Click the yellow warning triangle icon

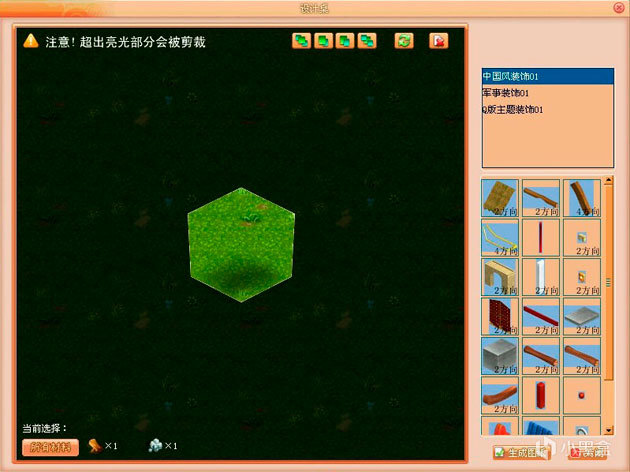(x=31, y=41)
